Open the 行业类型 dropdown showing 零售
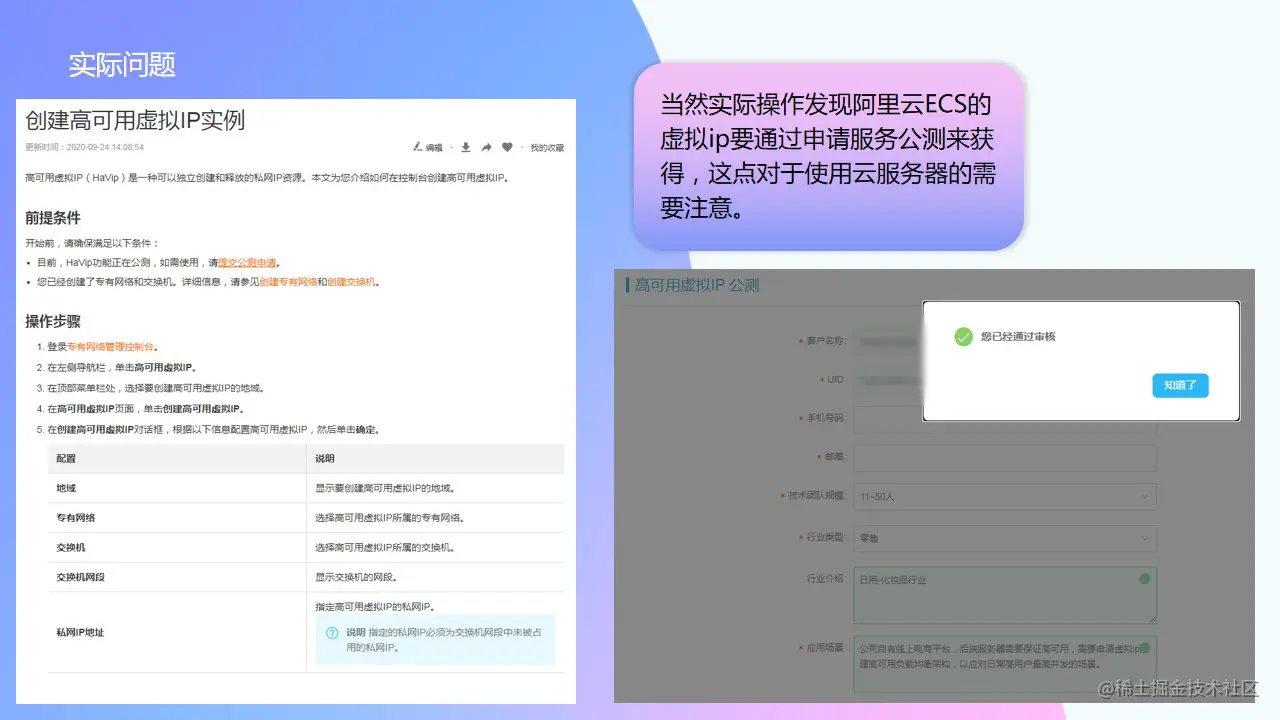Screen dimensions: 1280x720 [x=1005, y=538]
